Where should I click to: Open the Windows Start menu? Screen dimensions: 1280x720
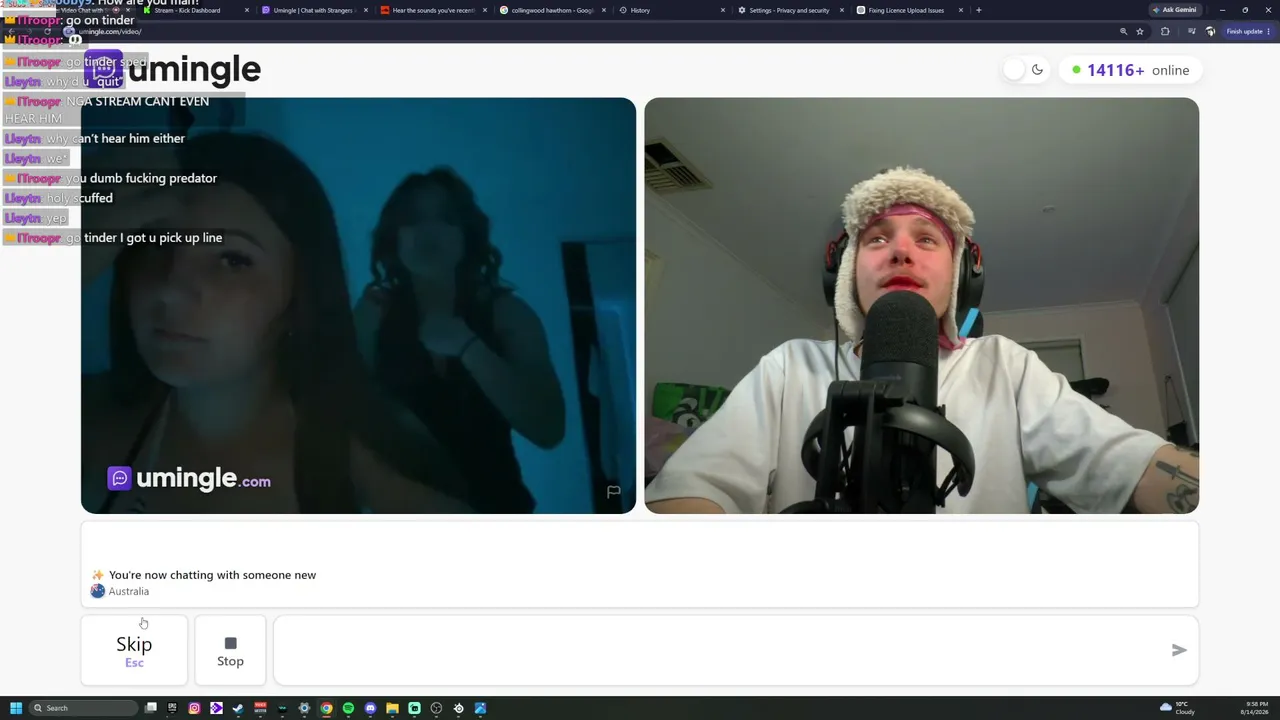click(x=16, y=708)
